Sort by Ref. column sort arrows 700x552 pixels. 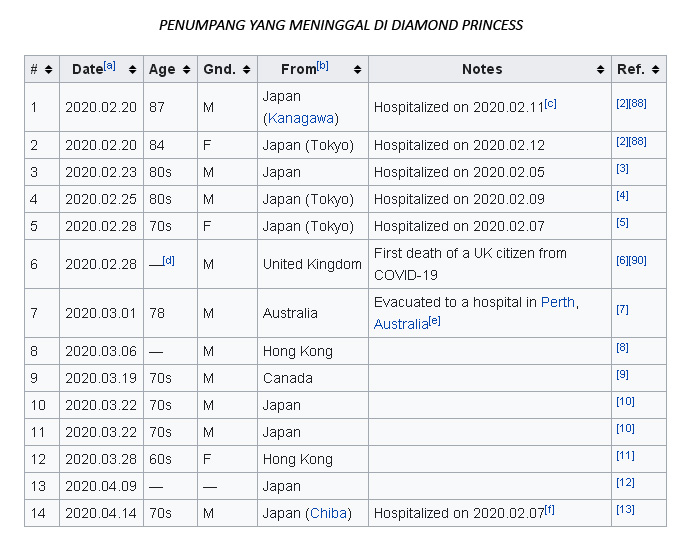(655, 70)
